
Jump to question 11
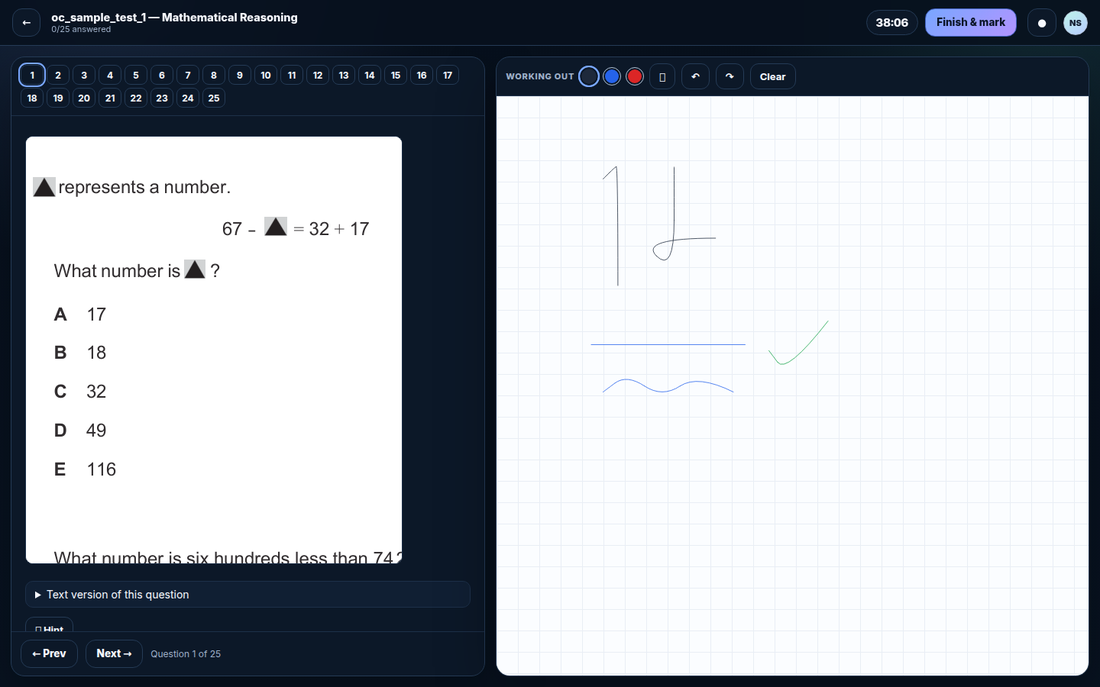[x=292, y=75]
